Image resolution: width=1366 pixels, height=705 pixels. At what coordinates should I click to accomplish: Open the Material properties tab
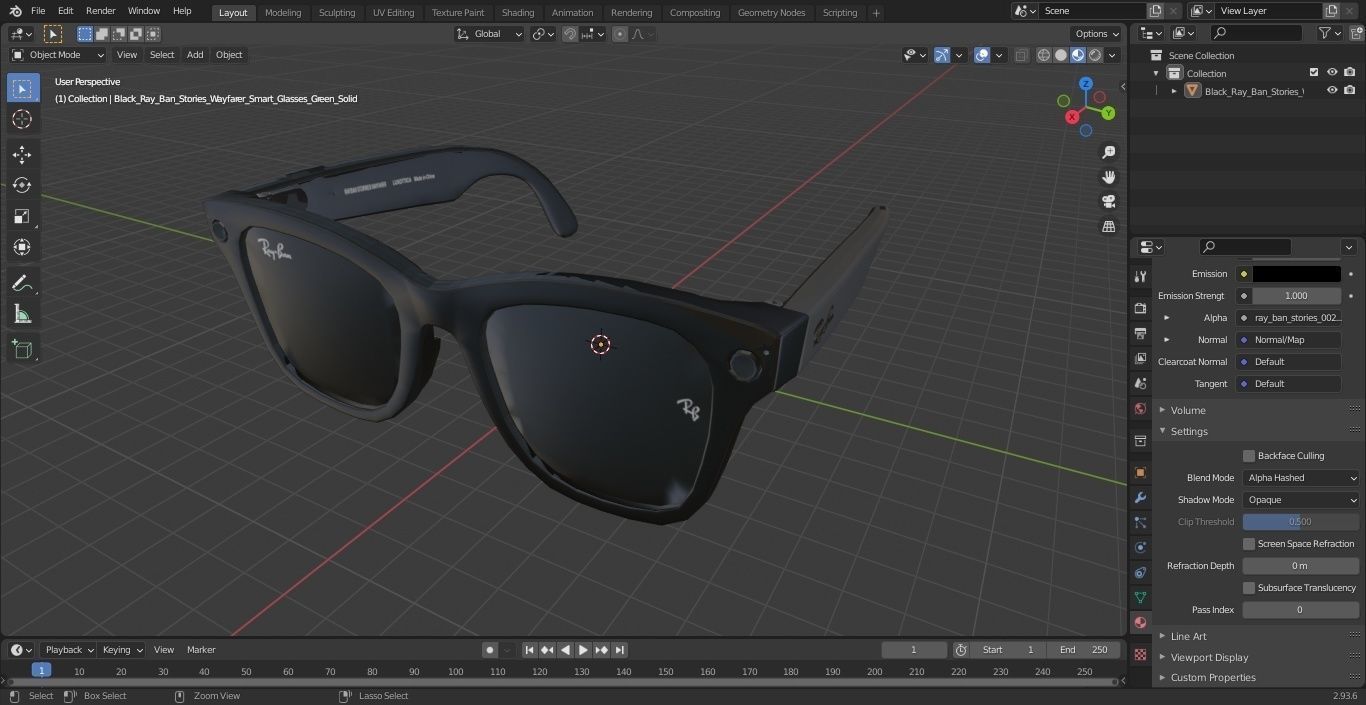tap(1140, 622)
